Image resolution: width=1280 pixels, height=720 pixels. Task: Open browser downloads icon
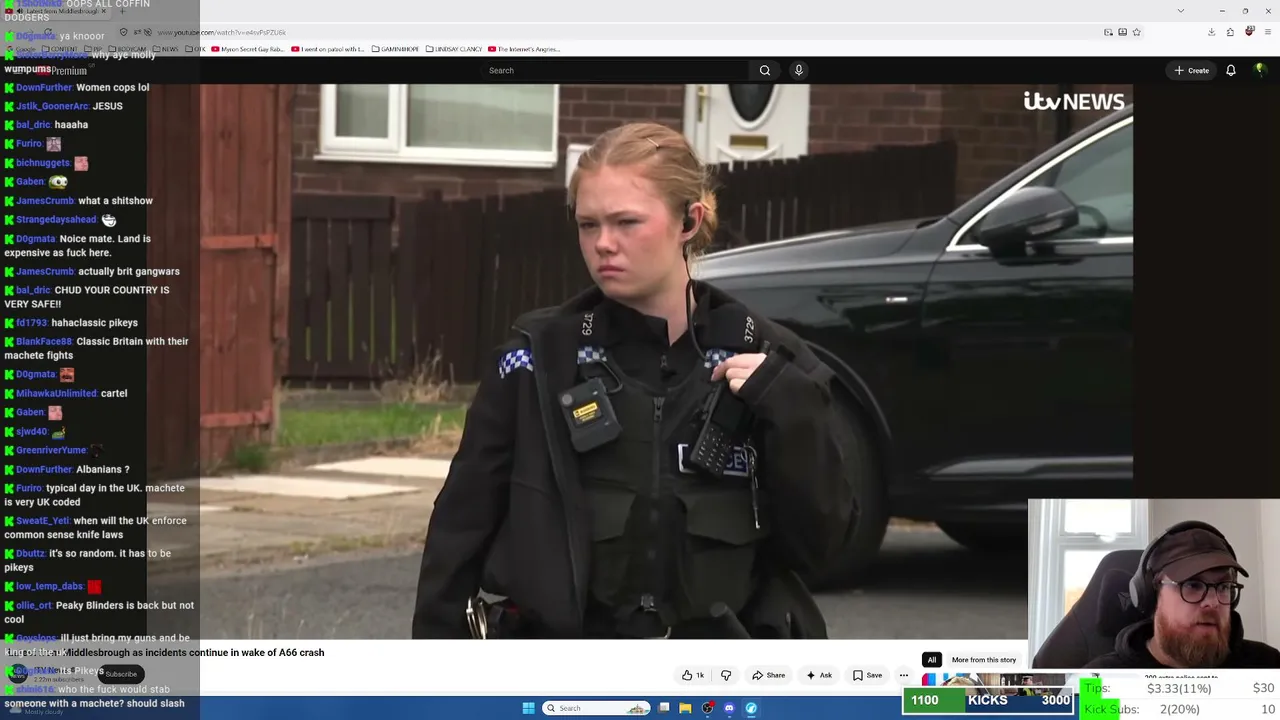pos(1211,32)
